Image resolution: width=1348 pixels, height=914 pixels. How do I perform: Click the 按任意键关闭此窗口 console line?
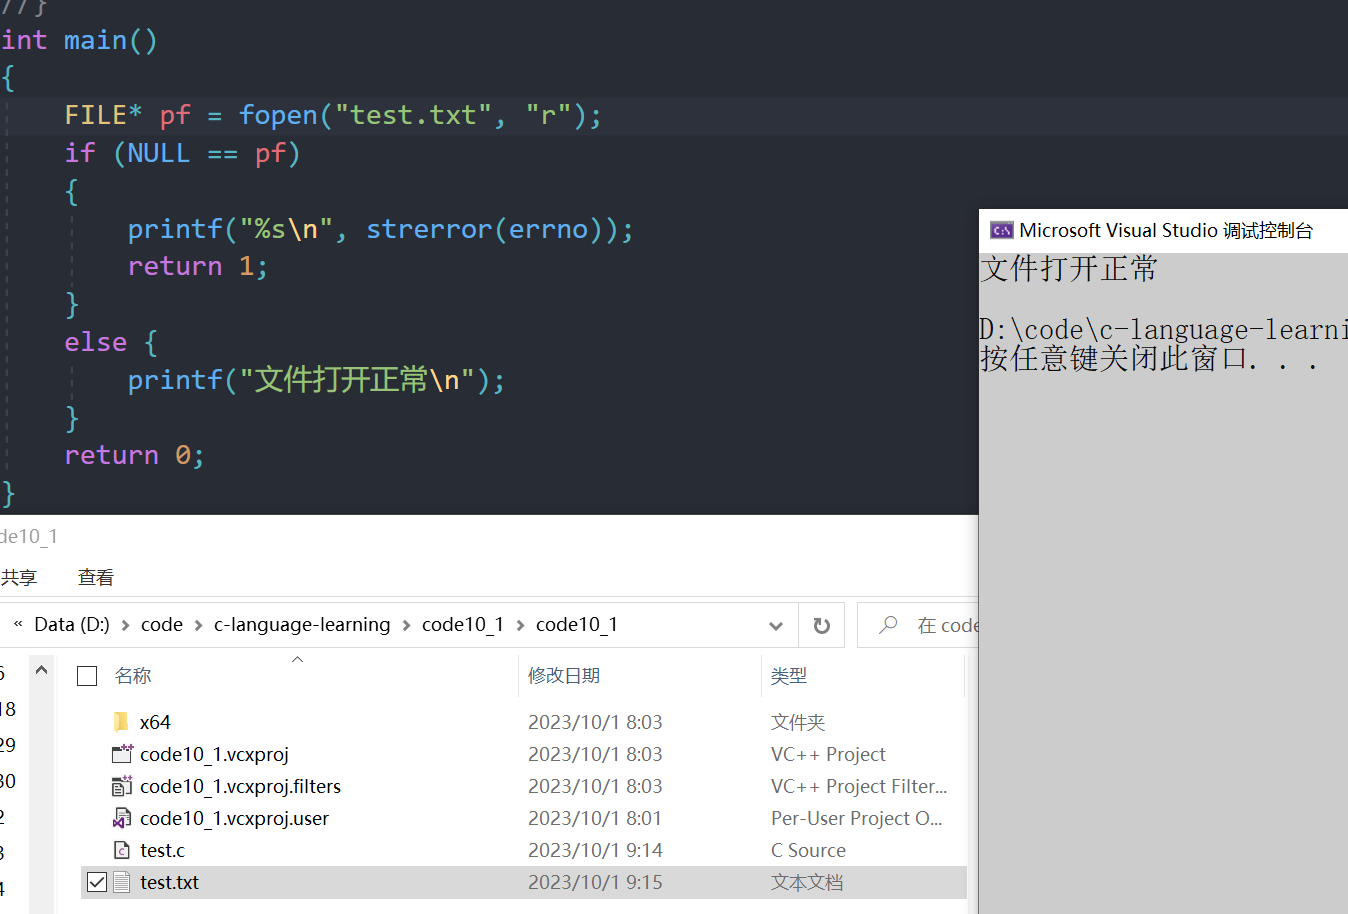click(1150, 358)
